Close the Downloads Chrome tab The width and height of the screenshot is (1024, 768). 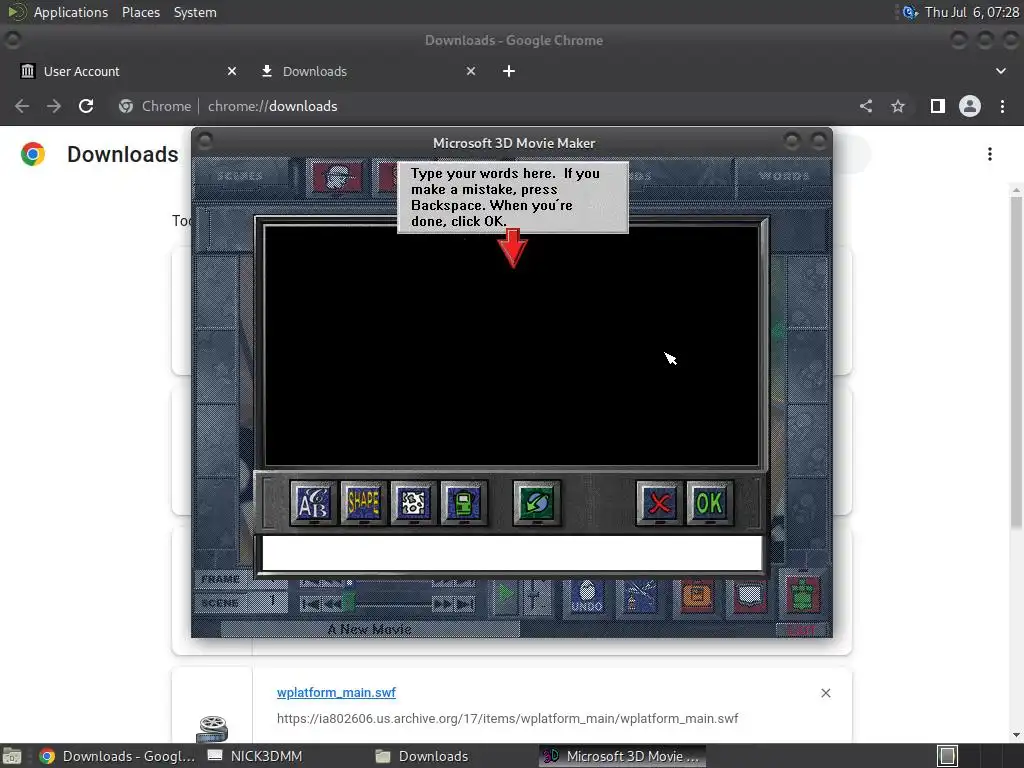click(471, 71)
